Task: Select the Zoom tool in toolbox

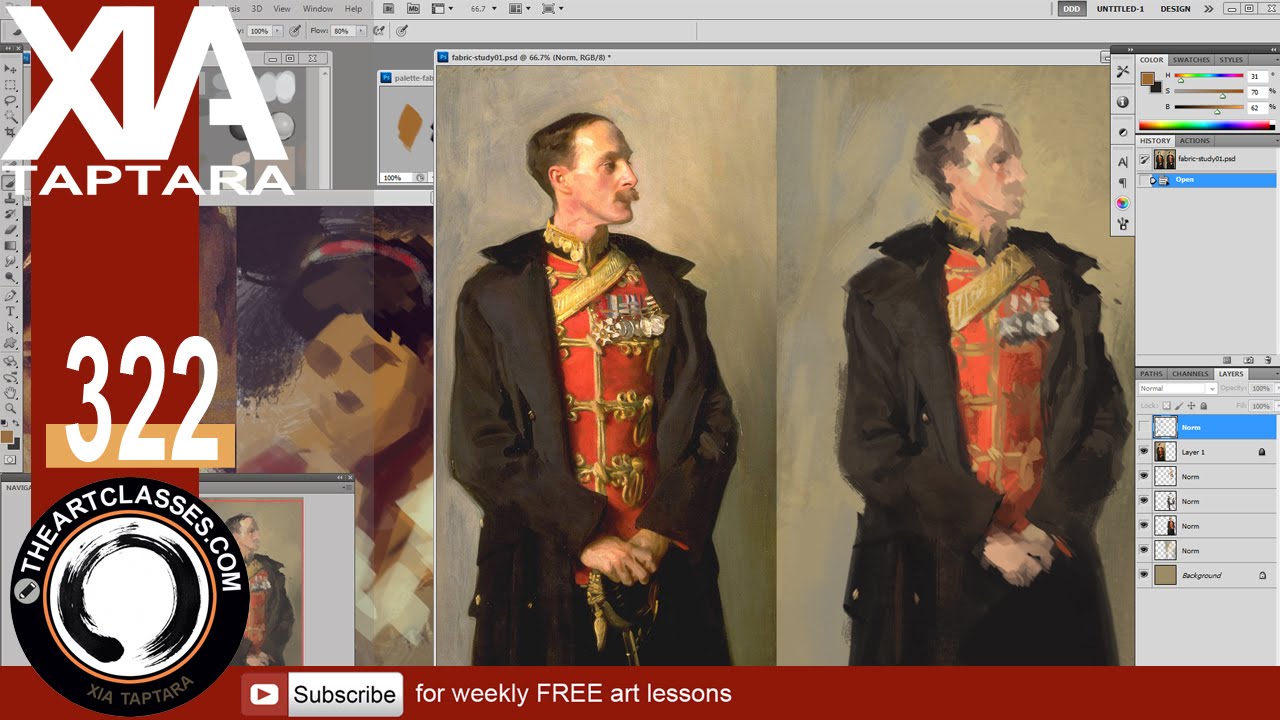Action: coord(11,408)
